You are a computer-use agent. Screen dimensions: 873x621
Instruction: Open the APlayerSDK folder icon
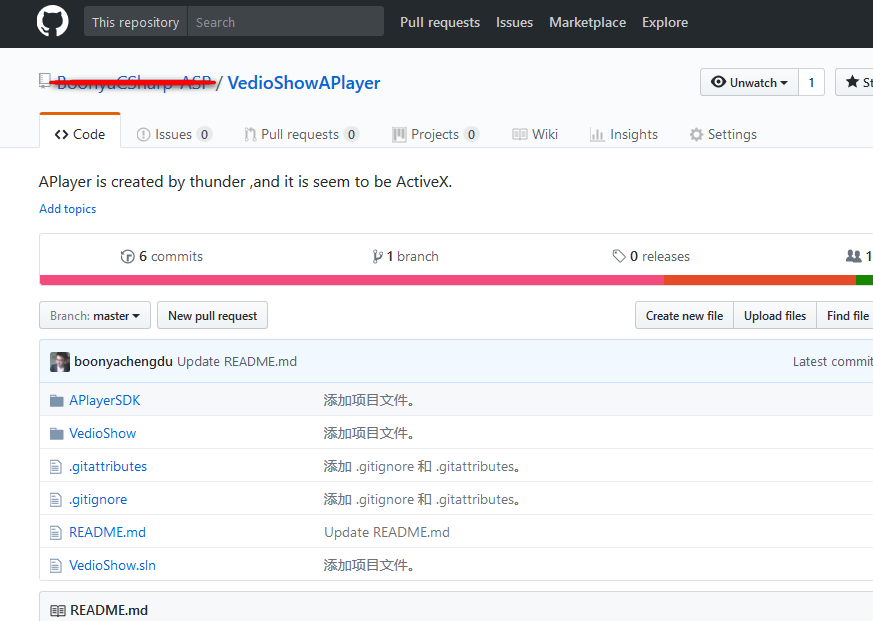click(56, 400)
